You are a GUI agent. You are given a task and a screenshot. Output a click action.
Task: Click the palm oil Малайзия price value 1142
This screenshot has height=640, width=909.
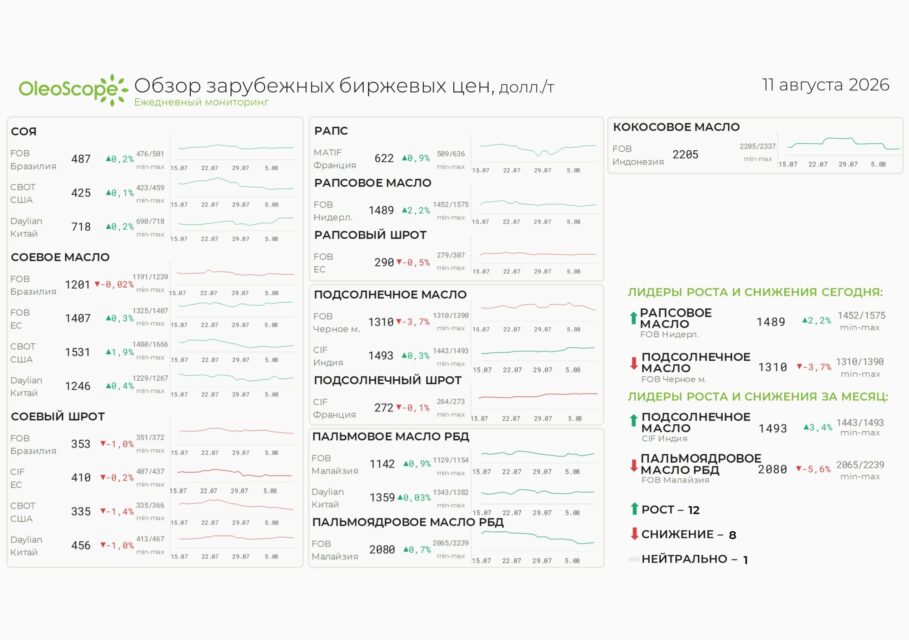tap(382, 464)
